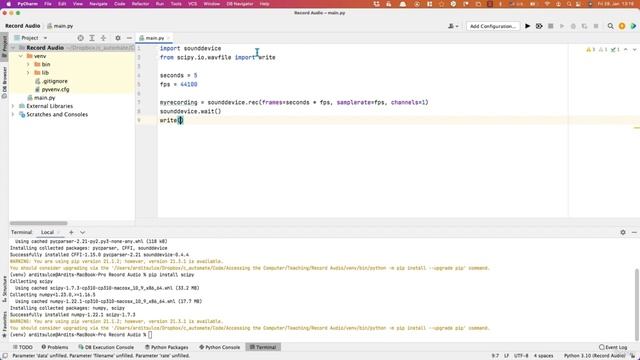This screenshot has height=360, width=640.
Task: Open terminal sessions dropdown arrow
Action: (x=82, y=232)
